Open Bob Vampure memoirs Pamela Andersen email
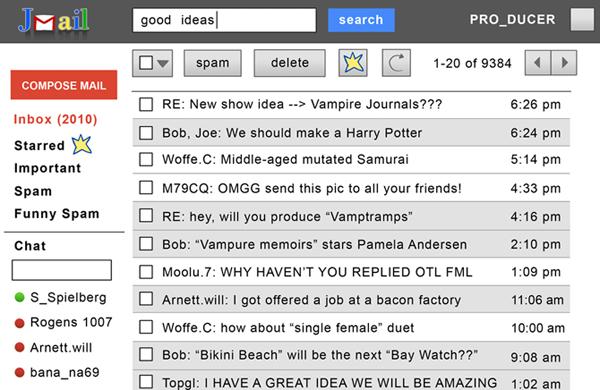The height and width of the screenshot is (390, 600). point(351,244)
